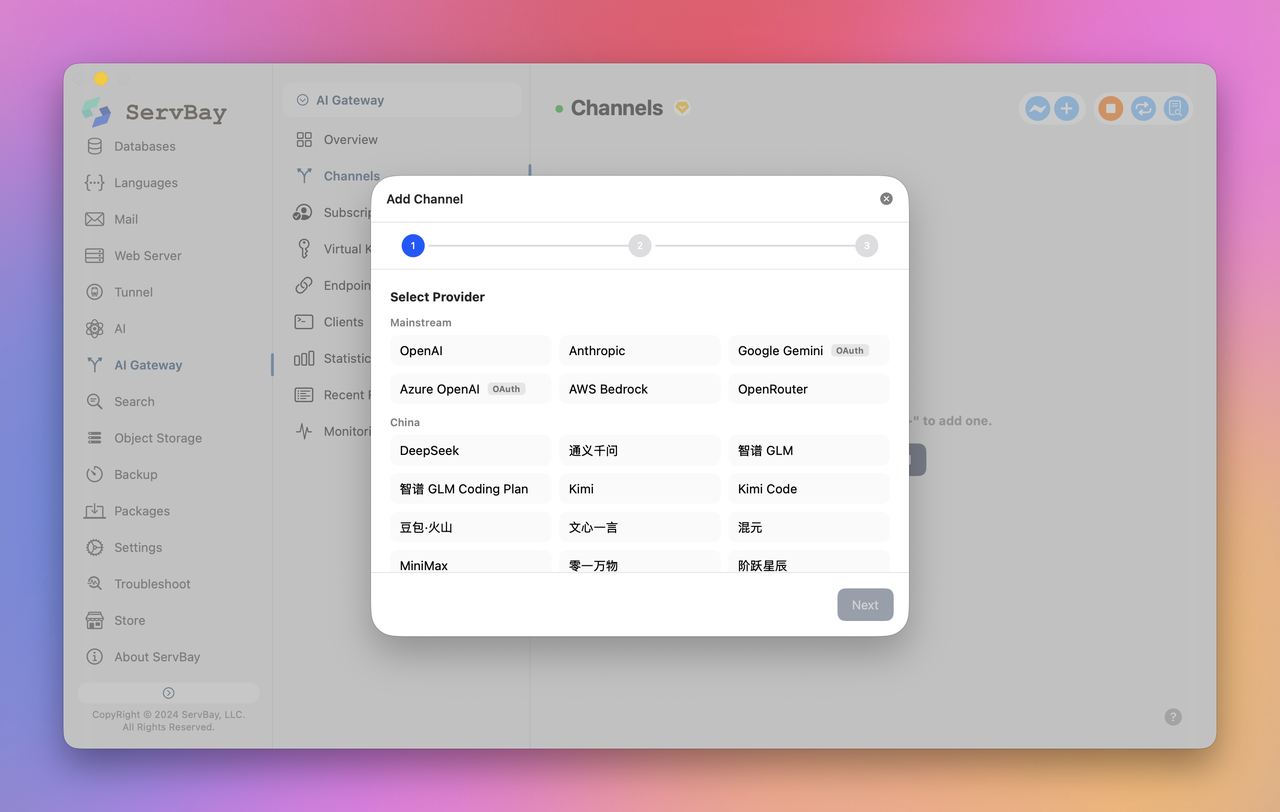
Task: Open Monitoring in the AI Gateway menu
Action: pyautogui.click(x=332, y=432)
